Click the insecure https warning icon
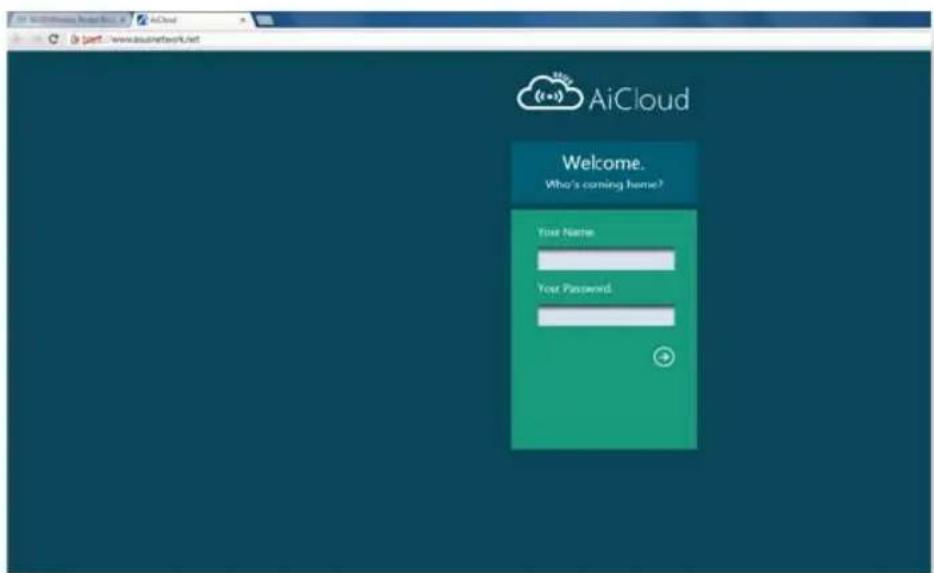Viewport: 934px width, 573px height. coord(75,39)
